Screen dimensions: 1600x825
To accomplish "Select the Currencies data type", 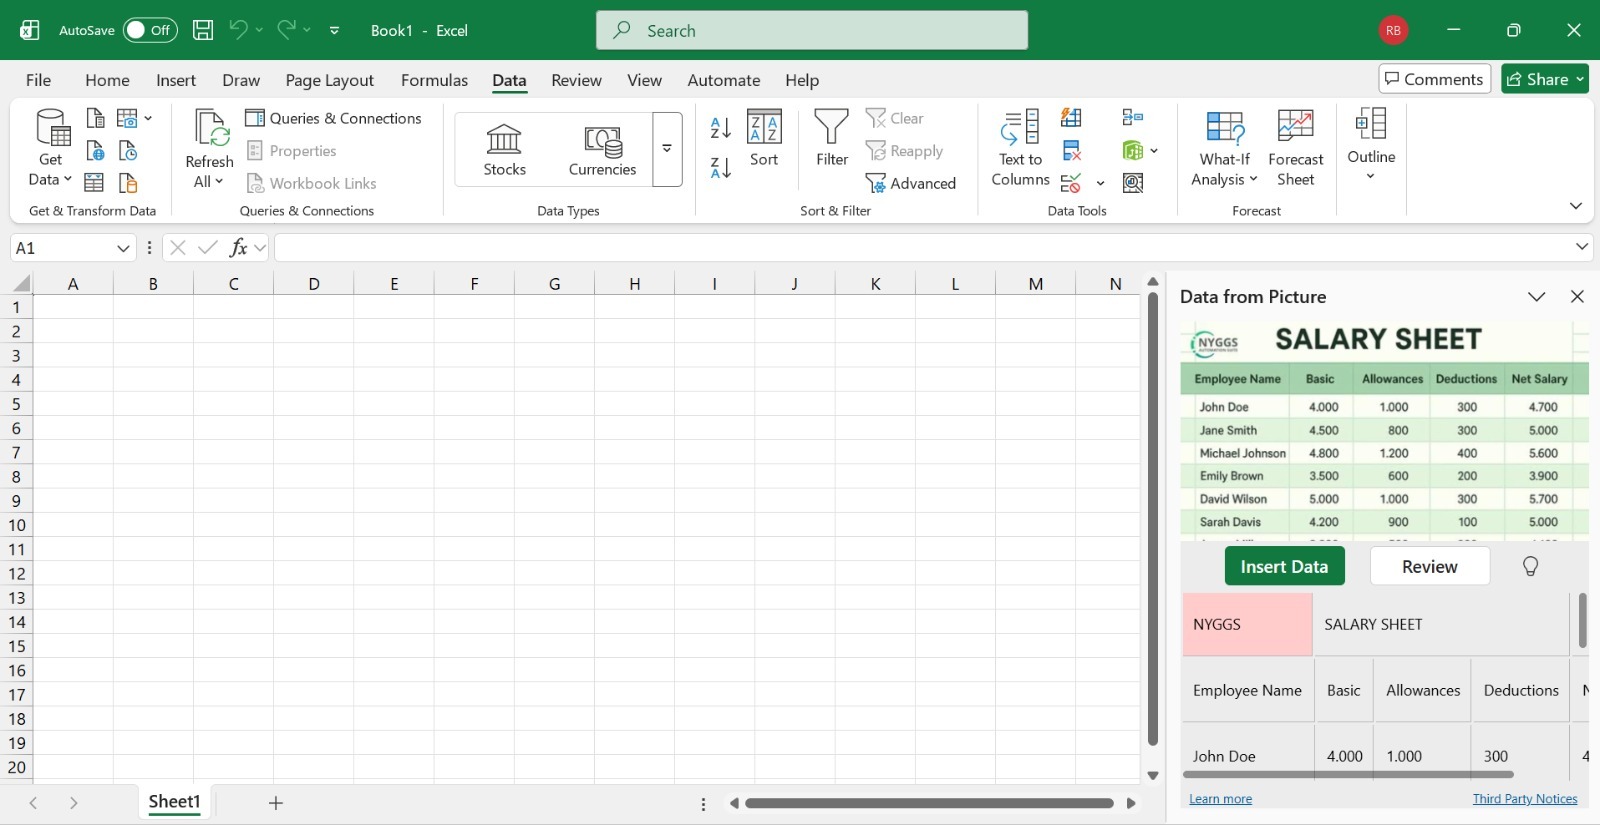I will tap(602, 149).
